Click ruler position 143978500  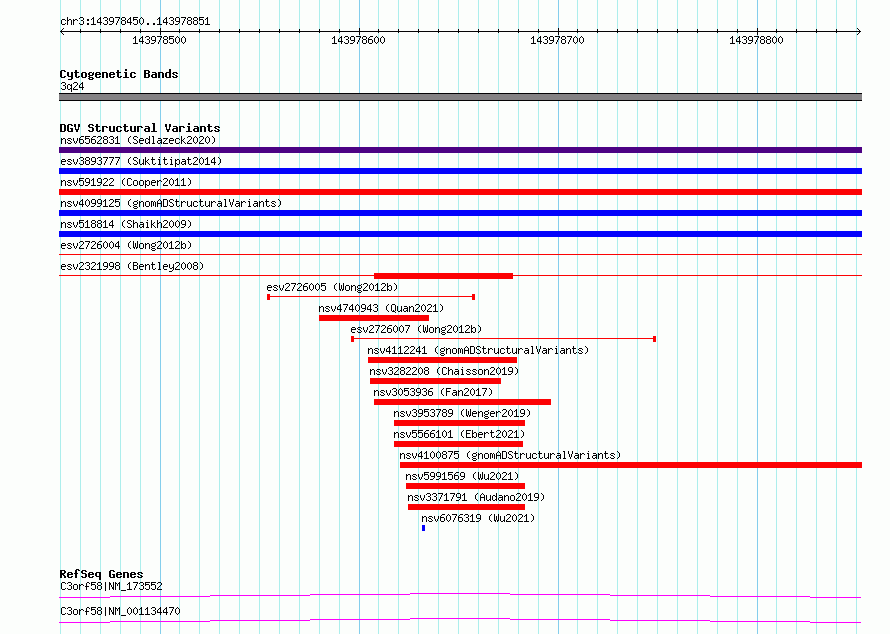[159, 40]
